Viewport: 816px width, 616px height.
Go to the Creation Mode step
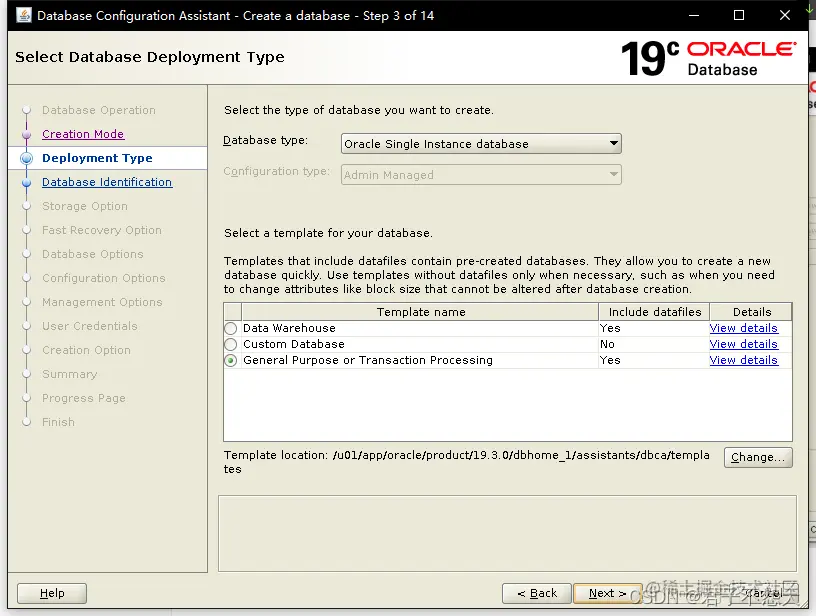click(x=83, y=134)
